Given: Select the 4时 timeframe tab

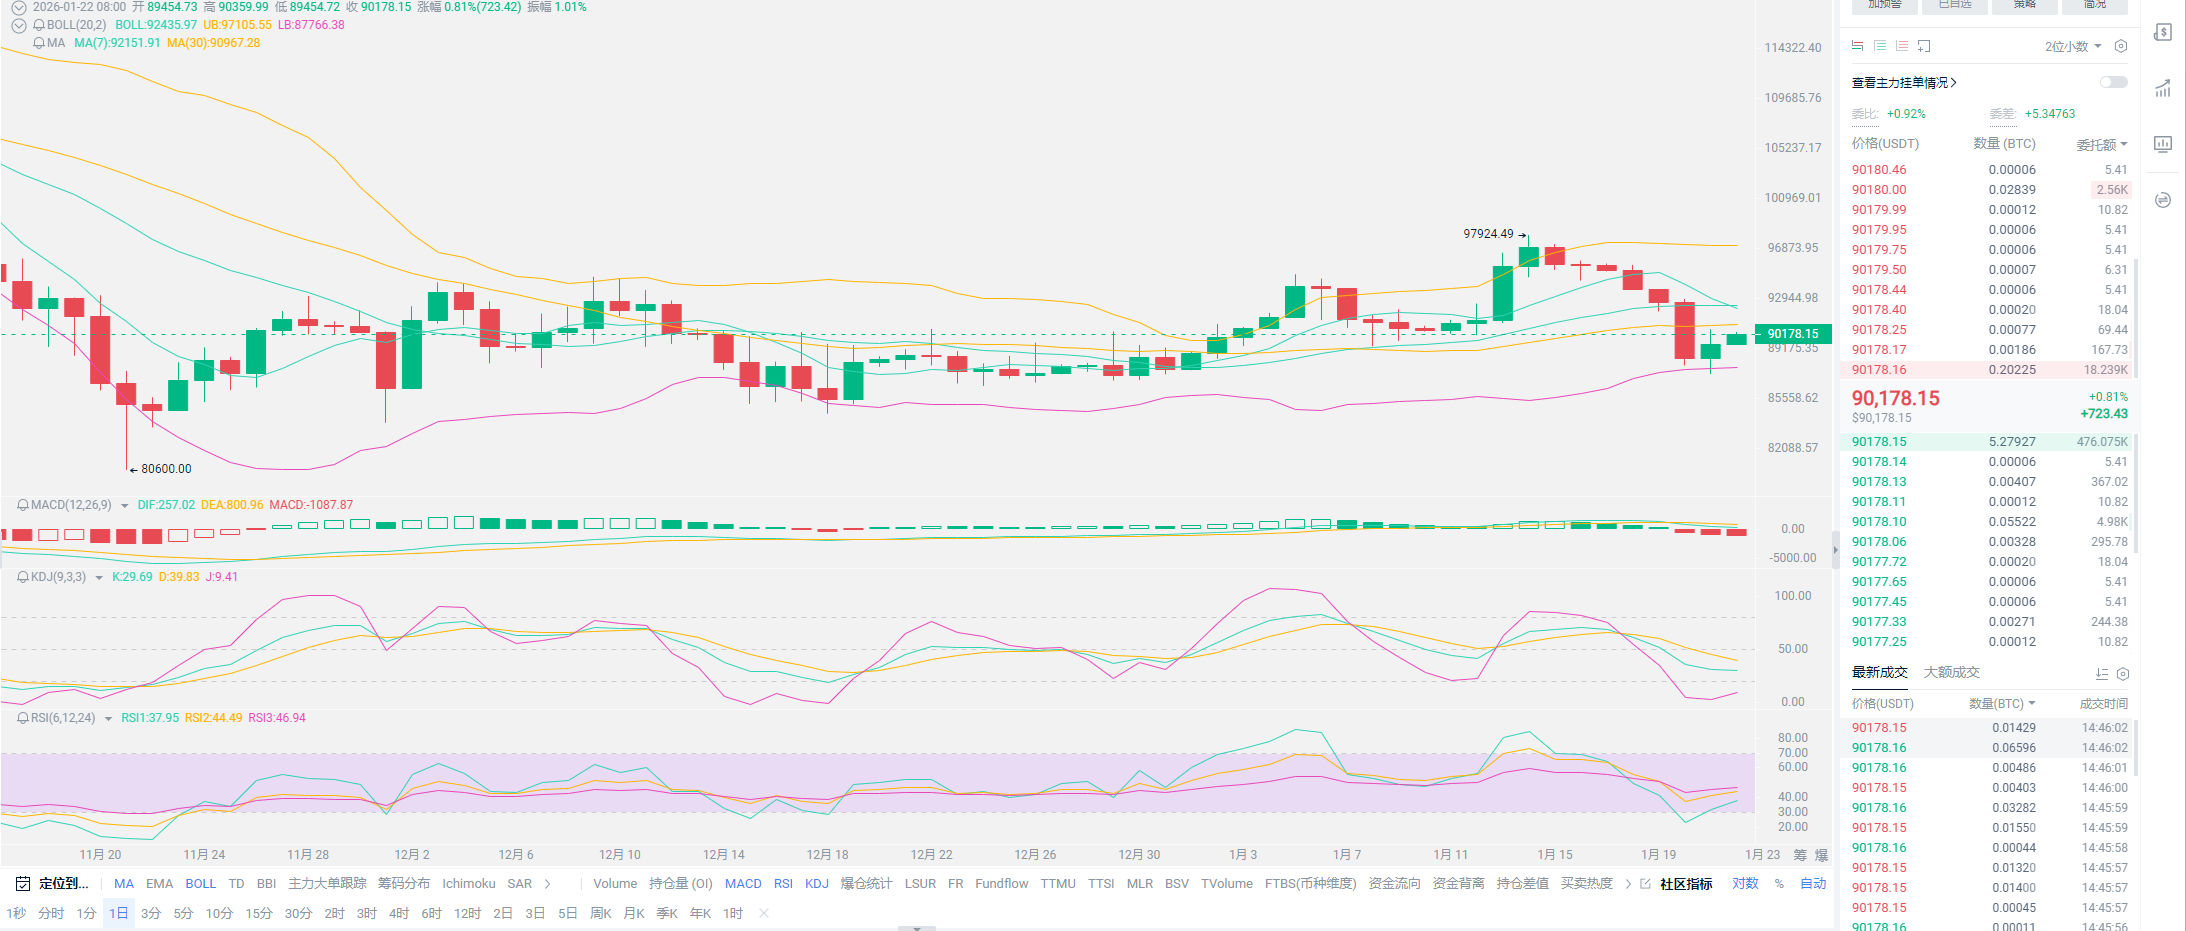Looking at the screenshot, I should (399, 913).
